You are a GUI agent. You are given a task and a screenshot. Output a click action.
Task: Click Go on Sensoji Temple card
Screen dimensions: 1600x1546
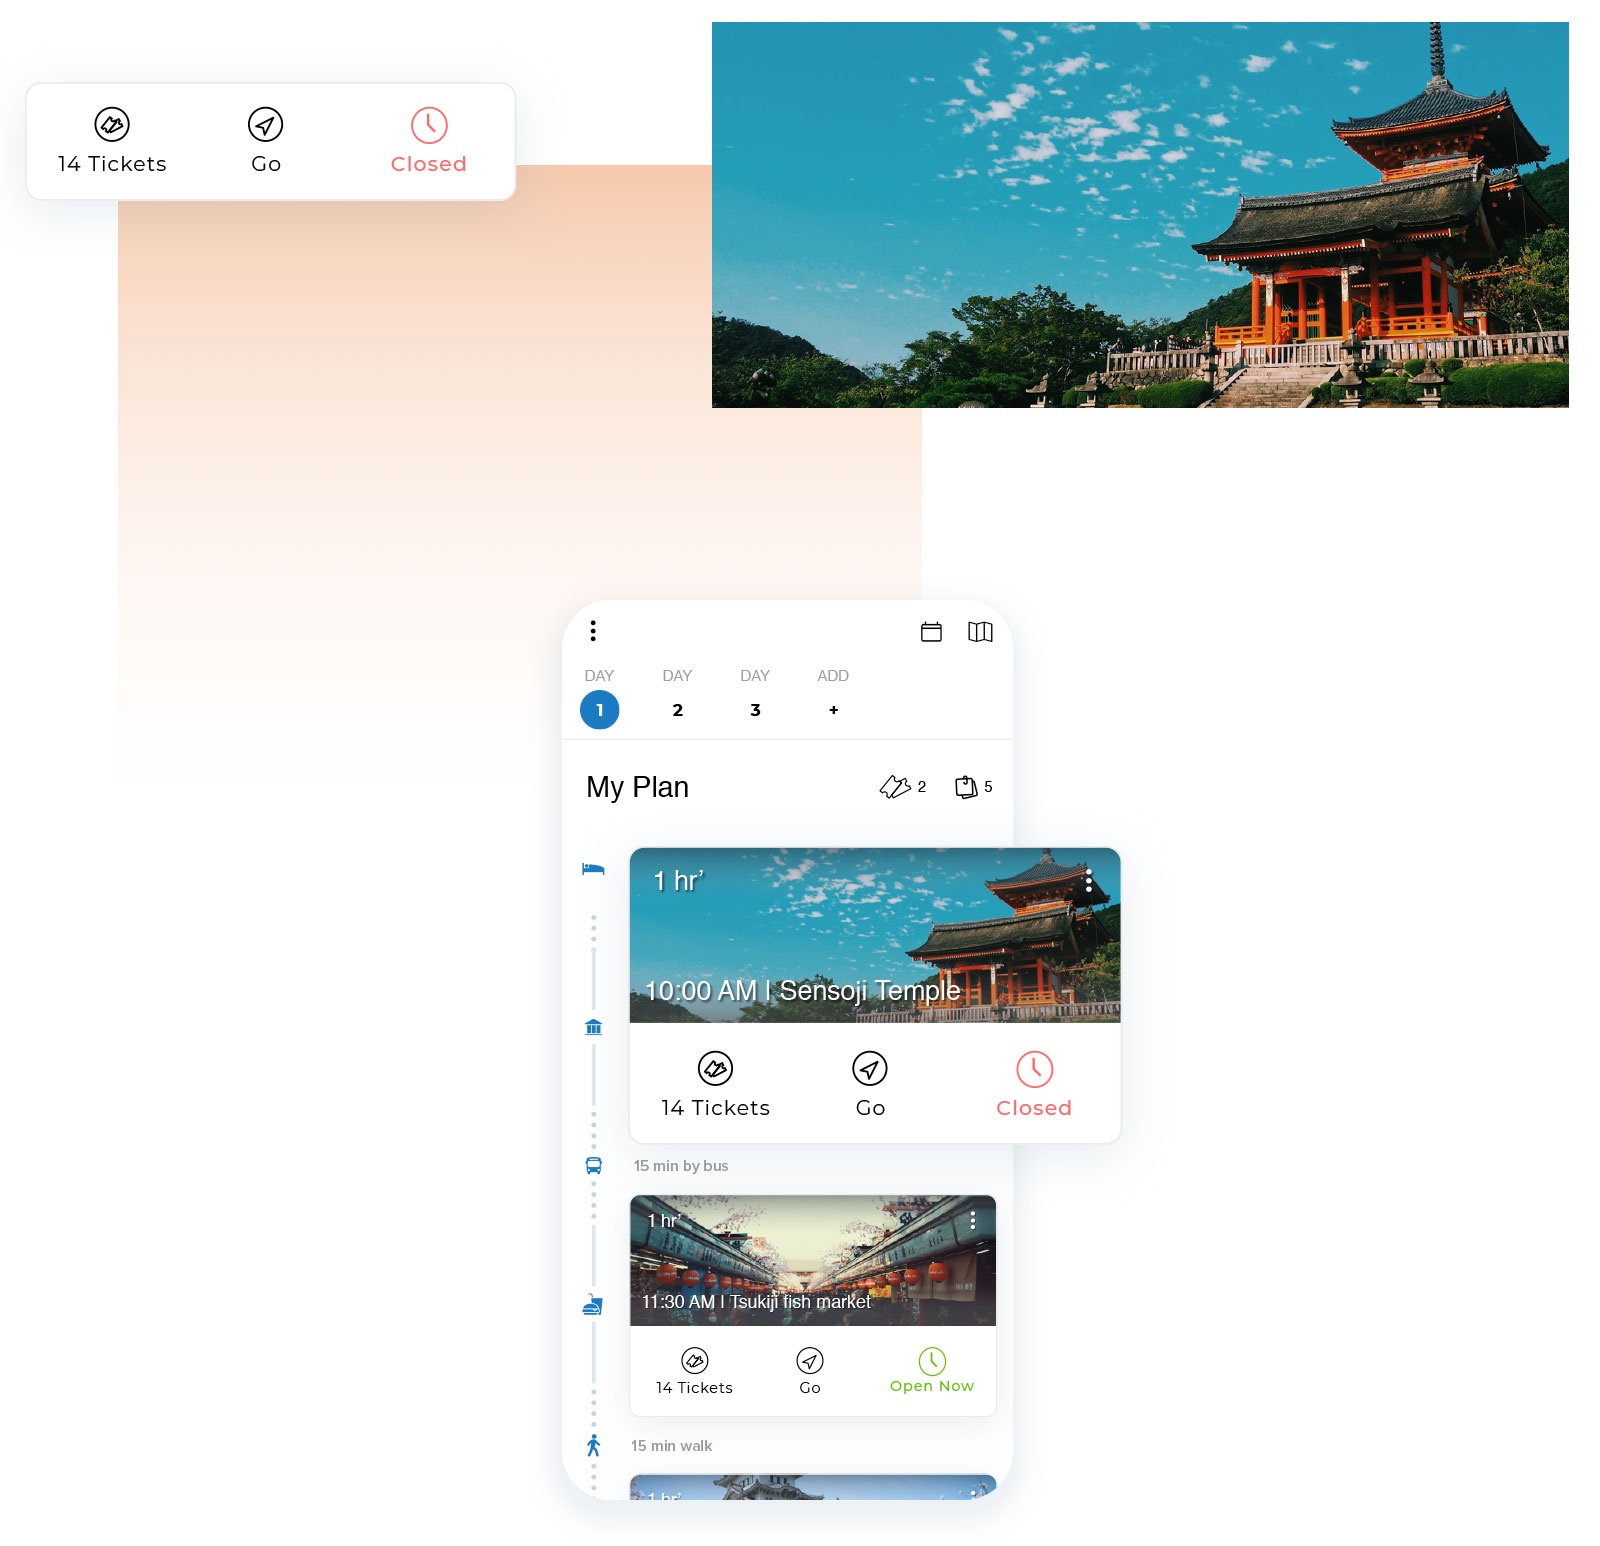tap(870, 1084)
